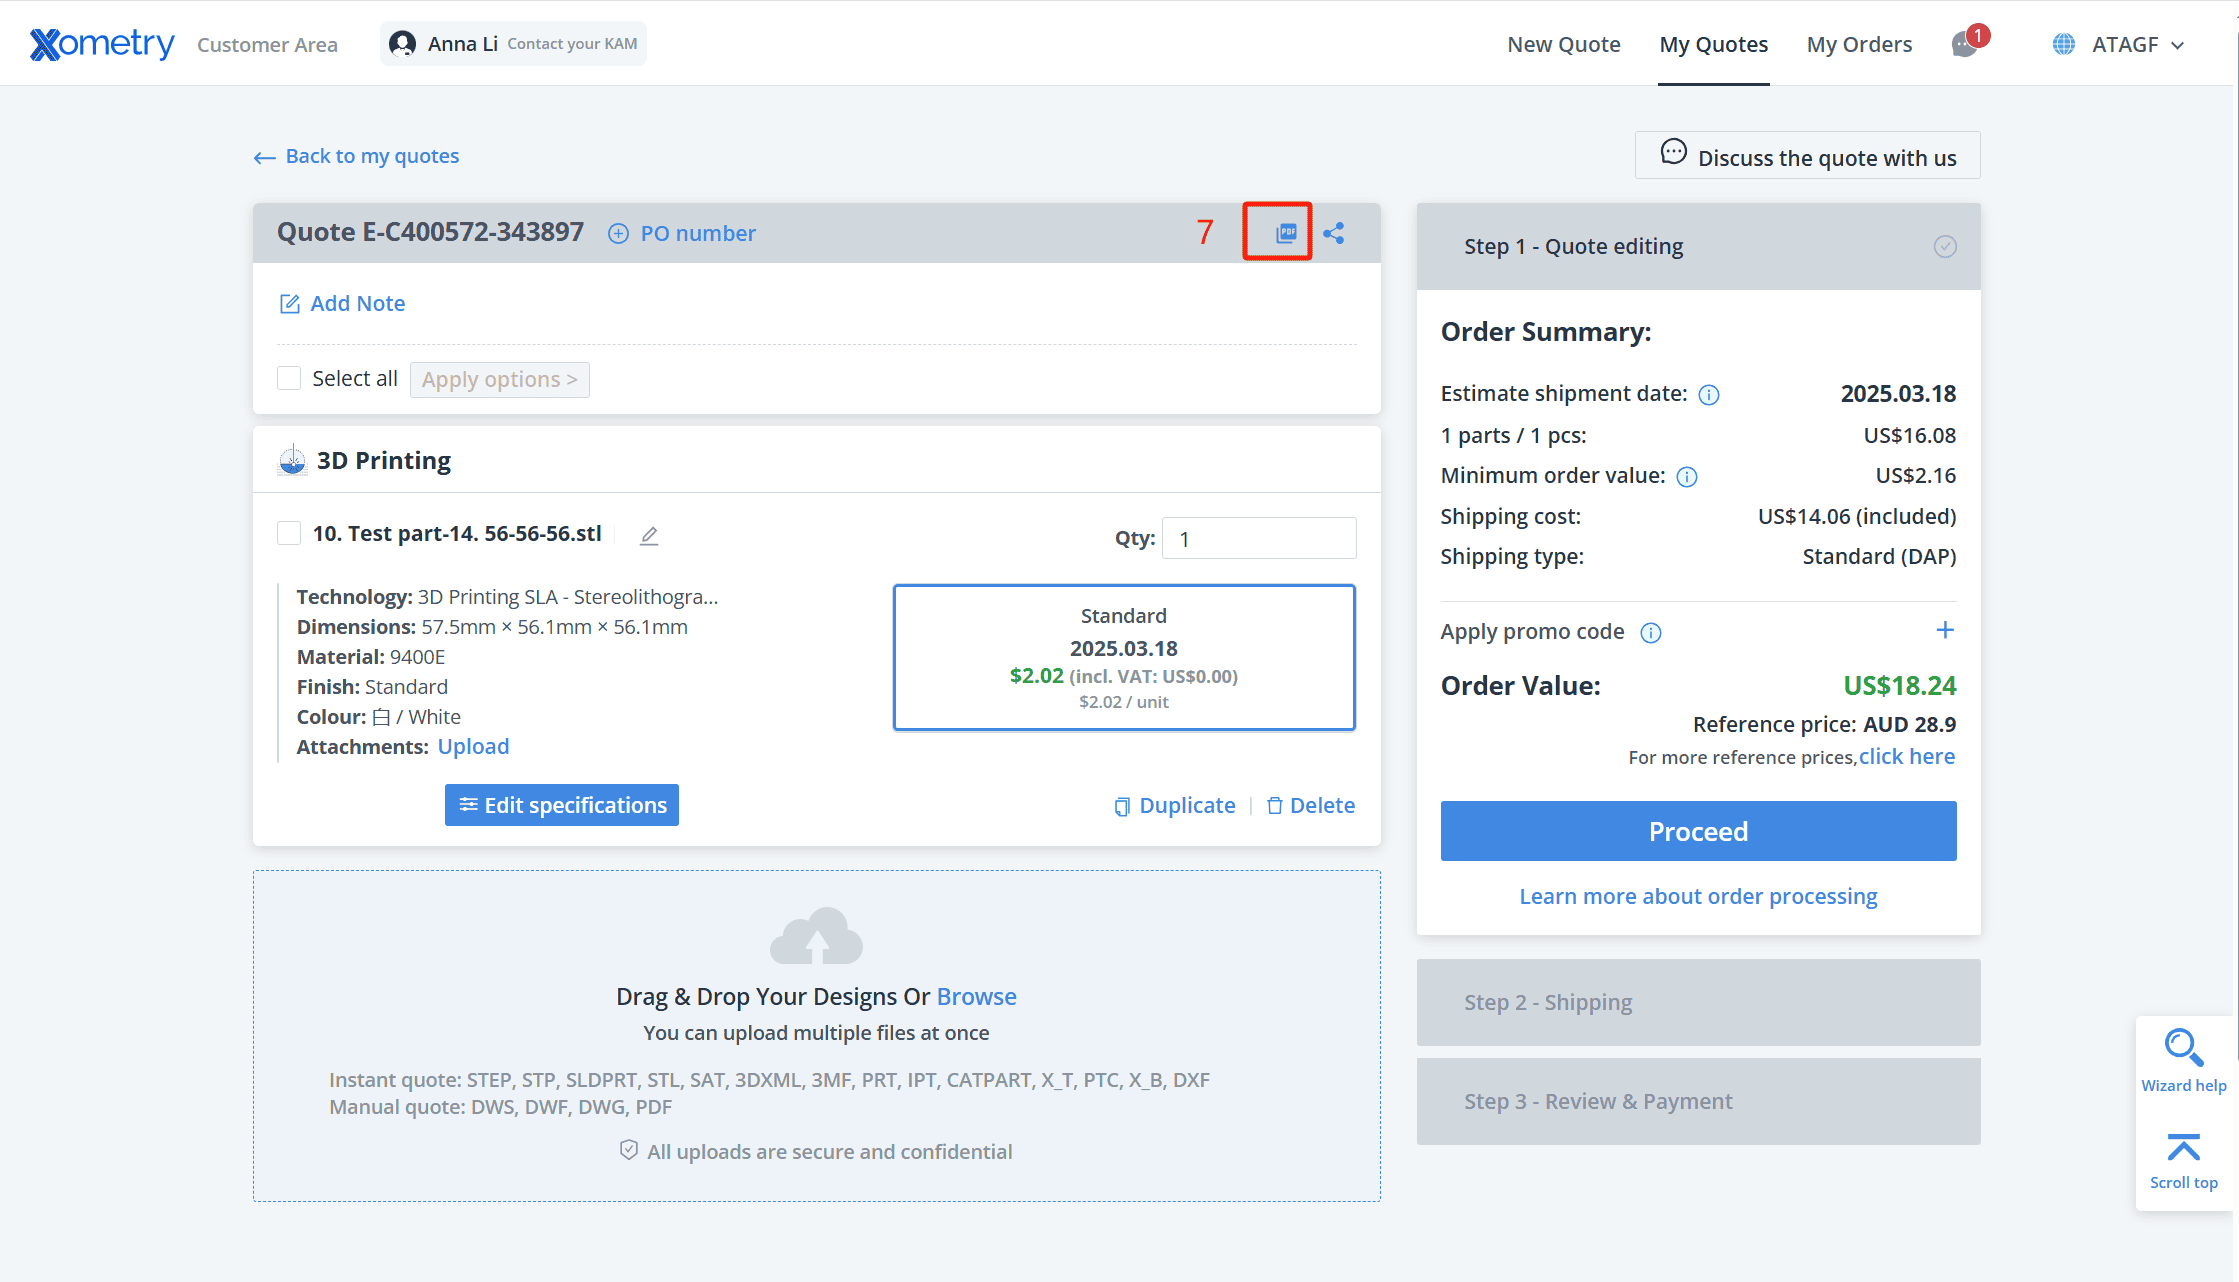Click info icon beside Estimate shipment date
The image size is (2239, 1282).
pos(1709,395)
